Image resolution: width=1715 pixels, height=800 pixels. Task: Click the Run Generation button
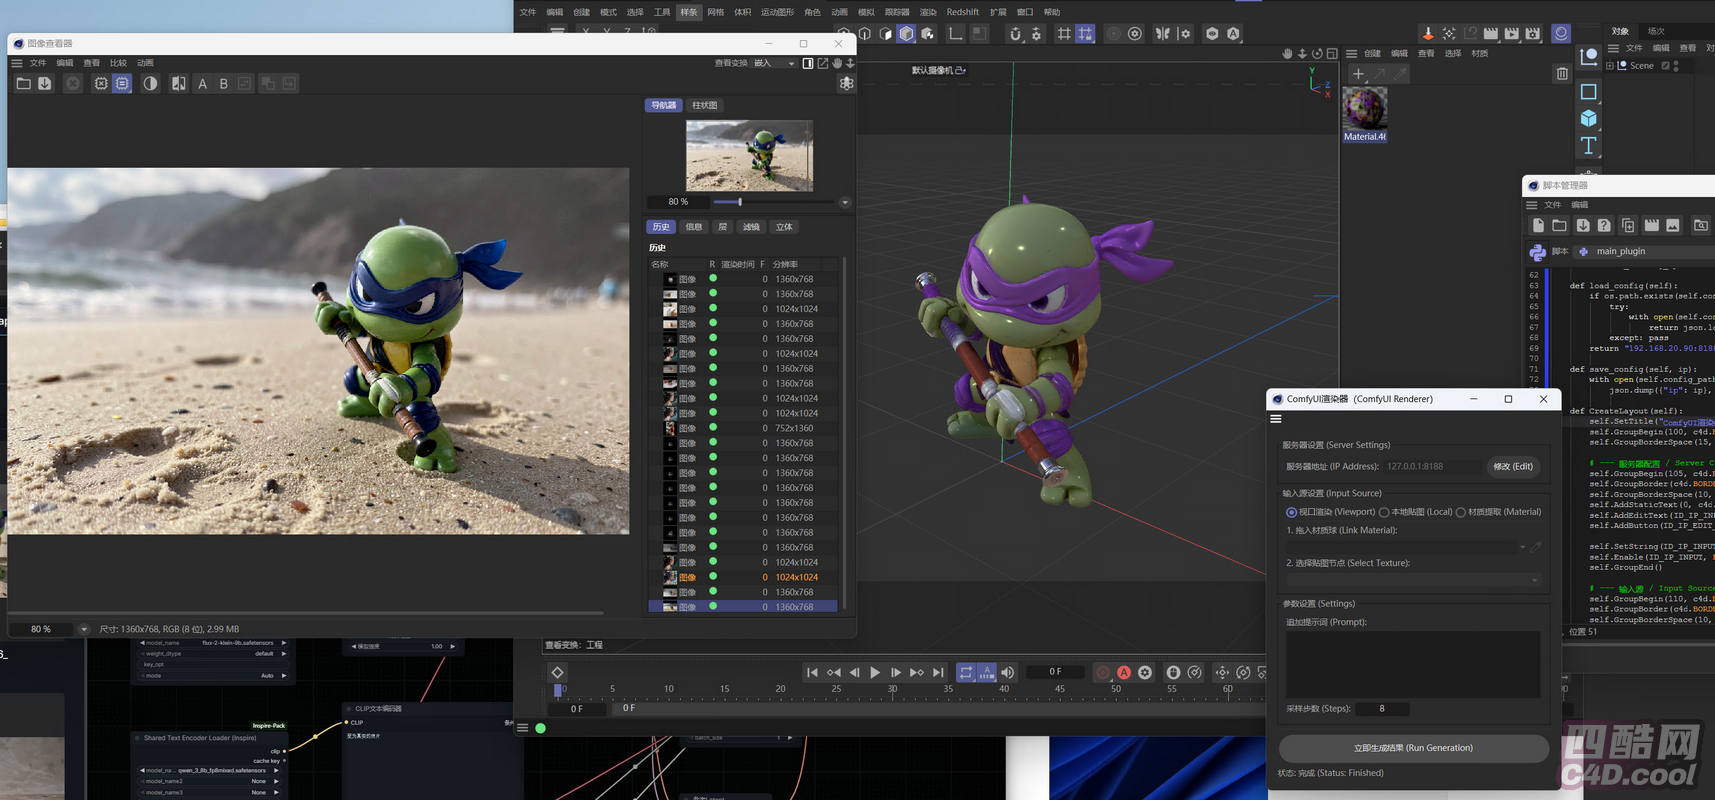1413,748
